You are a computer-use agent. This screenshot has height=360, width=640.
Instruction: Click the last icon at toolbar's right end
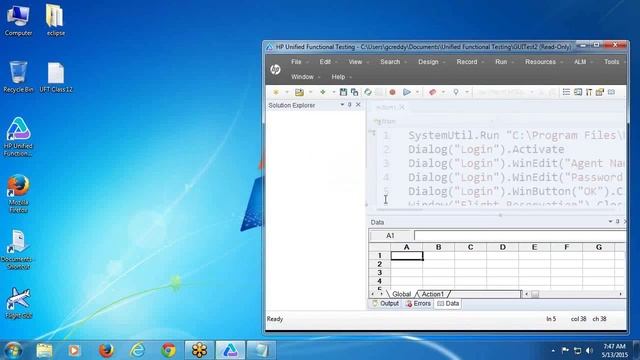(x=611, y=92)
